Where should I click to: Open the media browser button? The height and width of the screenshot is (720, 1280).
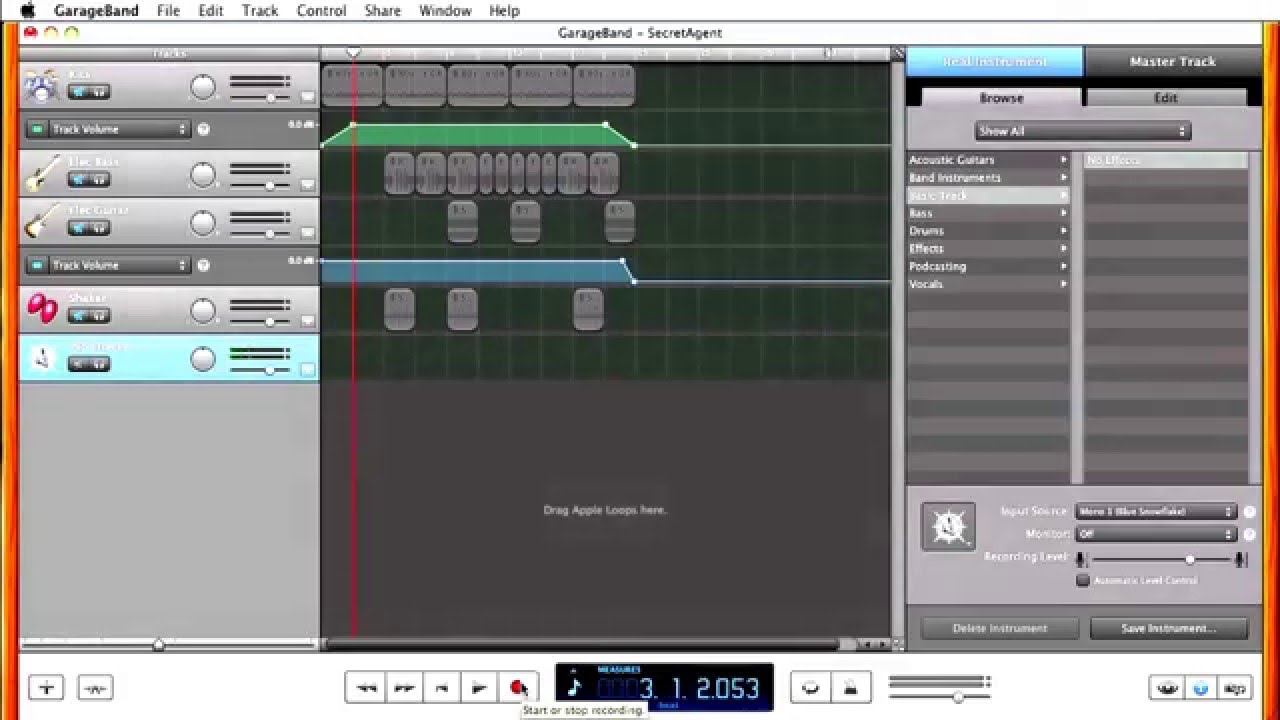[x=1236, y=688]
